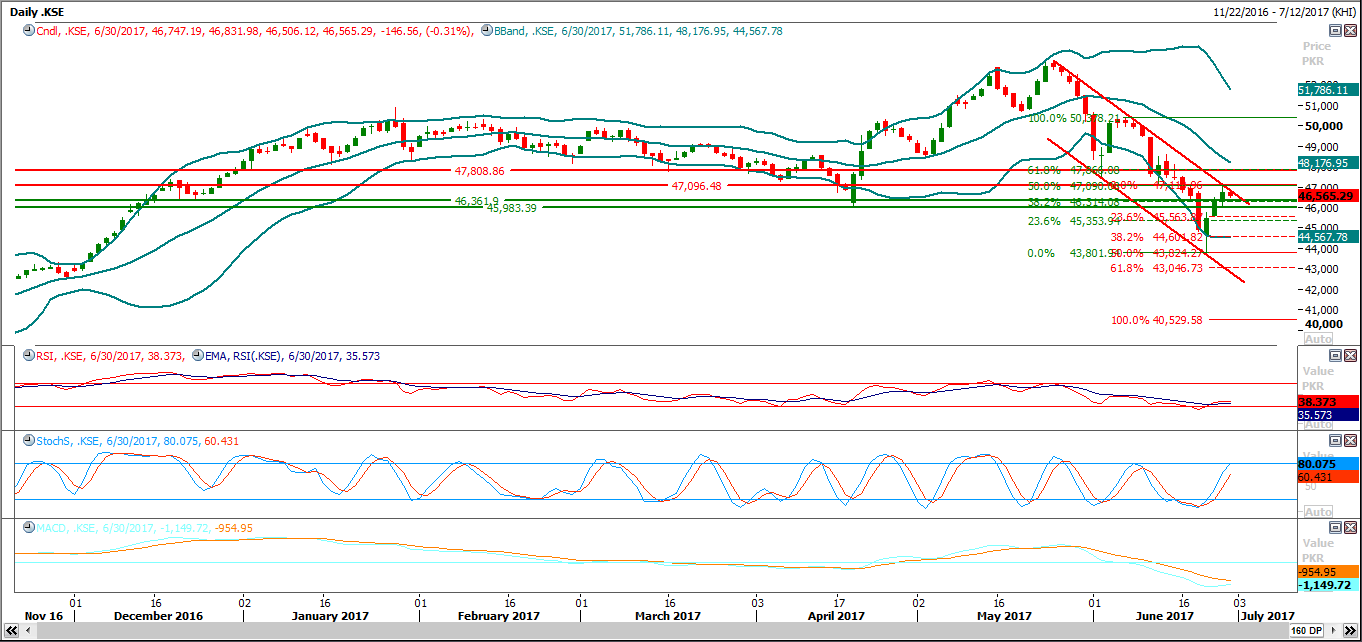1362x642 pixels.
Task: Click the July 2017 time axis label
Action: click(1268, 616)
